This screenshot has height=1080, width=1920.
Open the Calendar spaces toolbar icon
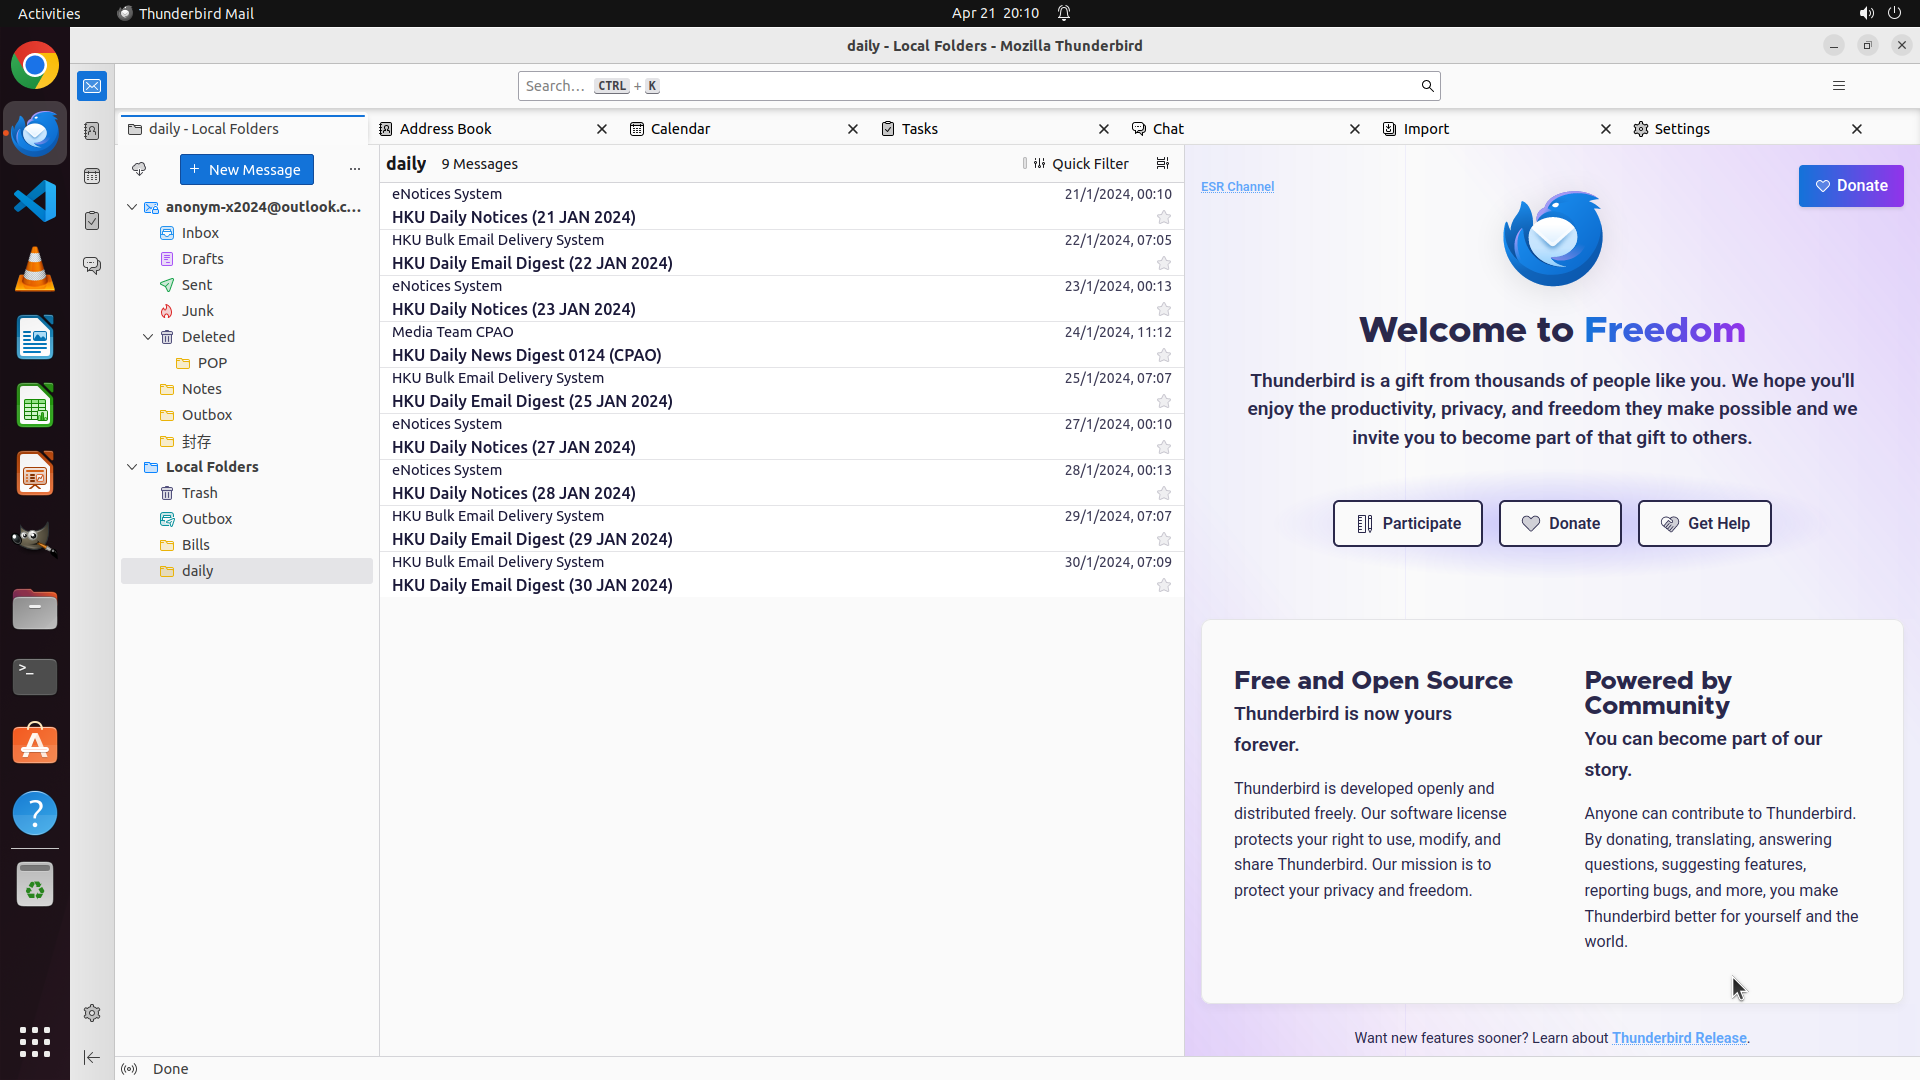pyautogui.click(x=92, y=176)
